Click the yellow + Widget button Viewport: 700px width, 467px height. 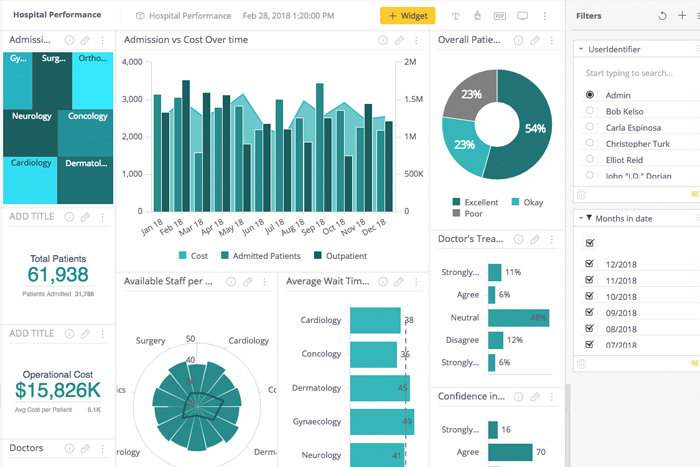pos(407,16)
